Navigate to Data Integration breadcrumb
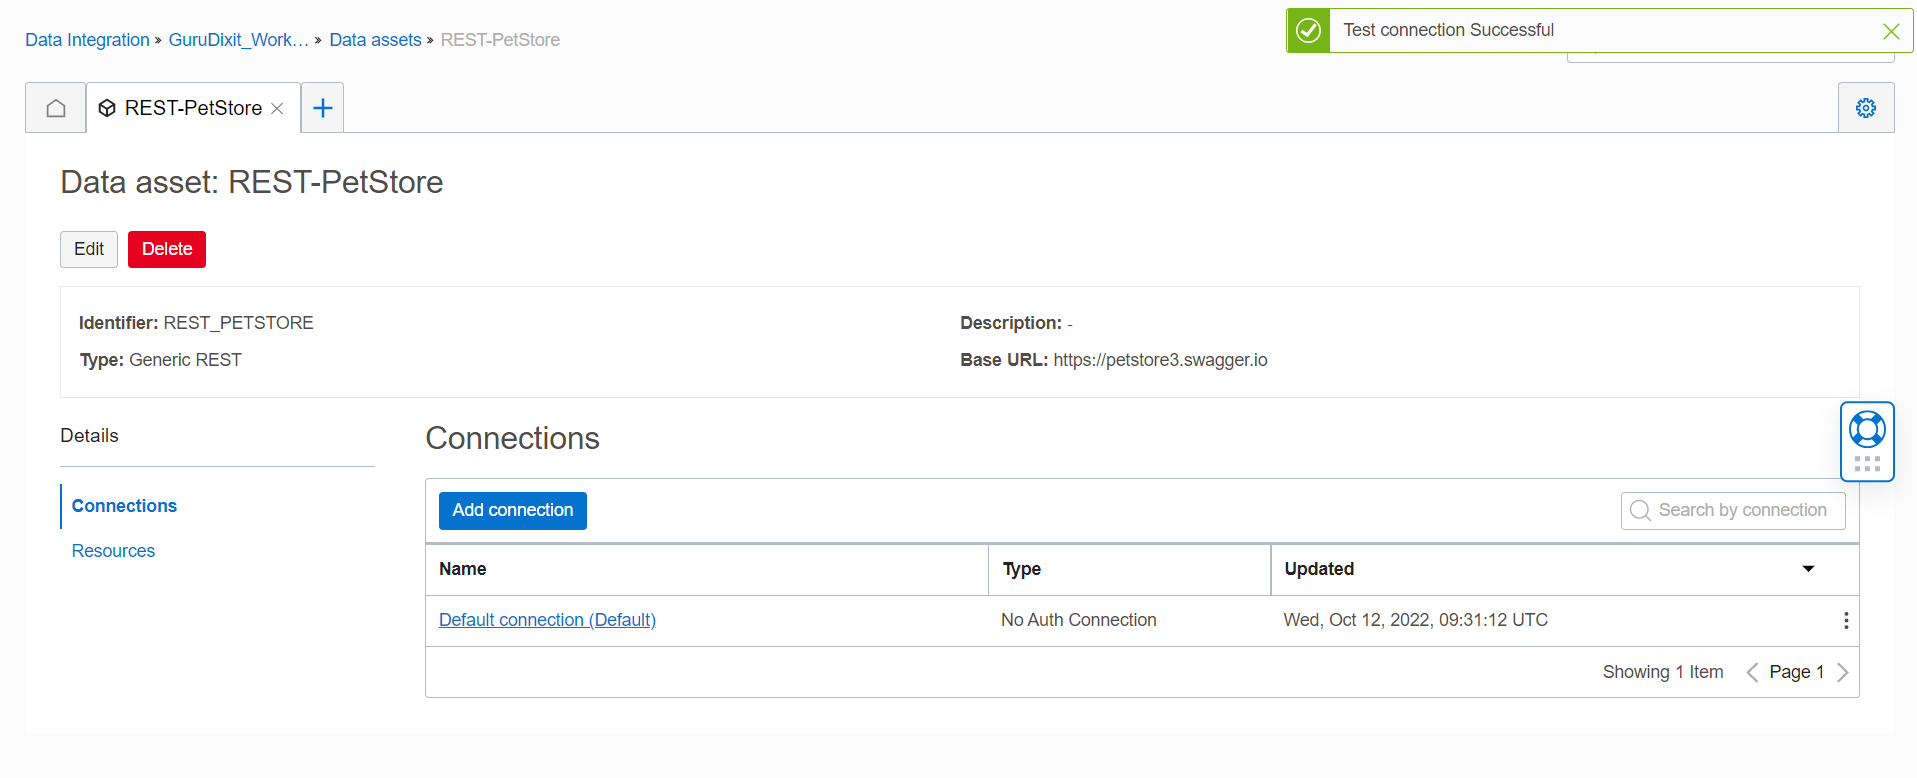 coord(87,40)
